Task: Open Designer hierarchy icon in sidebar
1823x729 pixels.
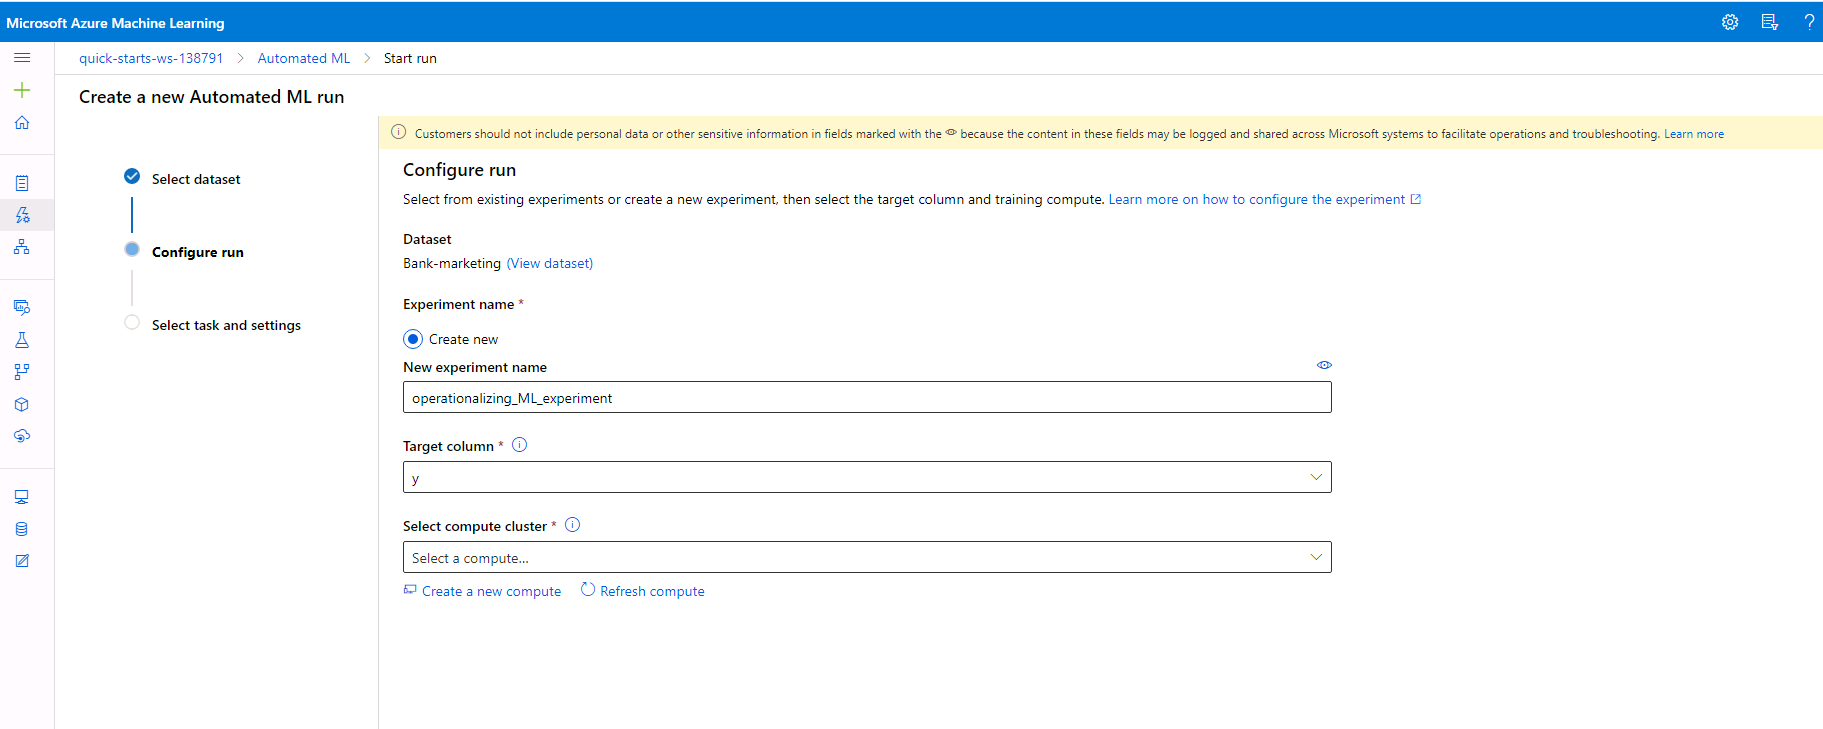Action: coord(22,247)
